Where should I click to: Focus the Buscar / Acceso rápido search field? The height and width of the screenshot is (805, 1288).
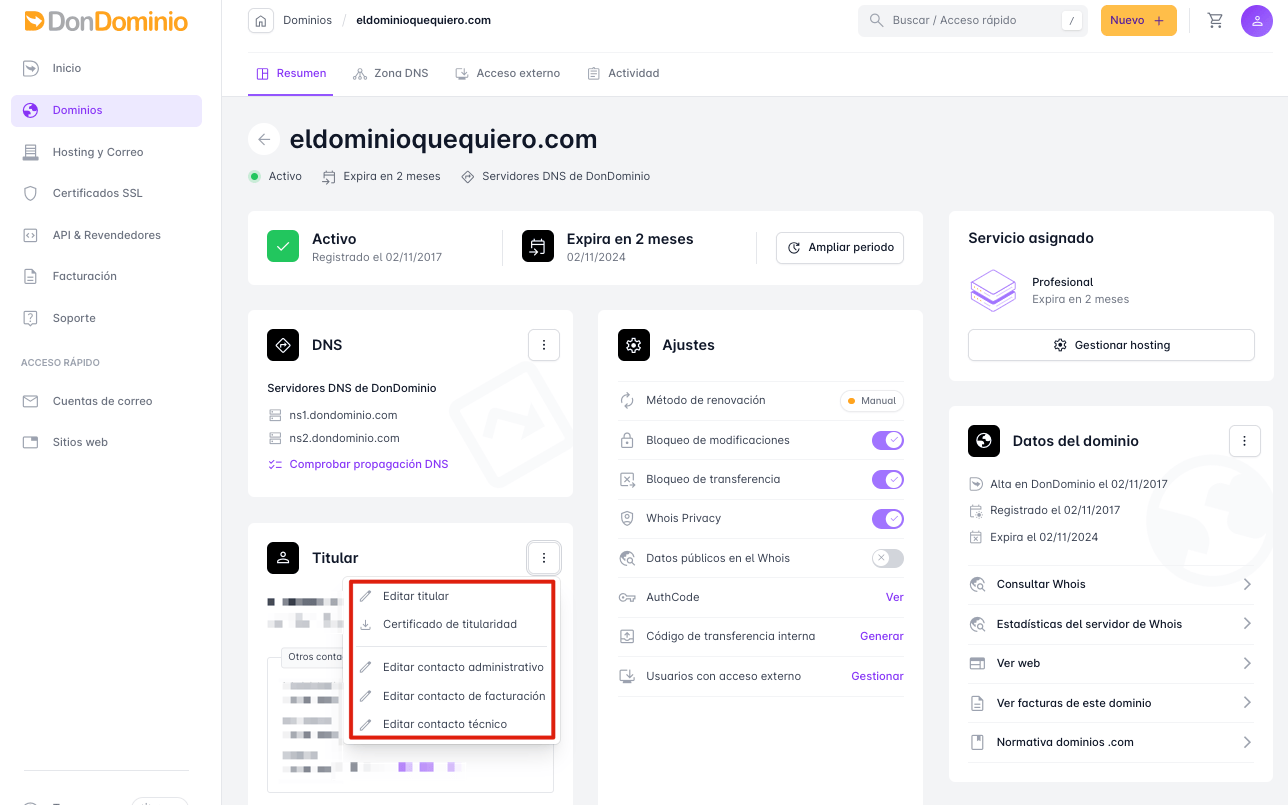(x=972, y=20)
